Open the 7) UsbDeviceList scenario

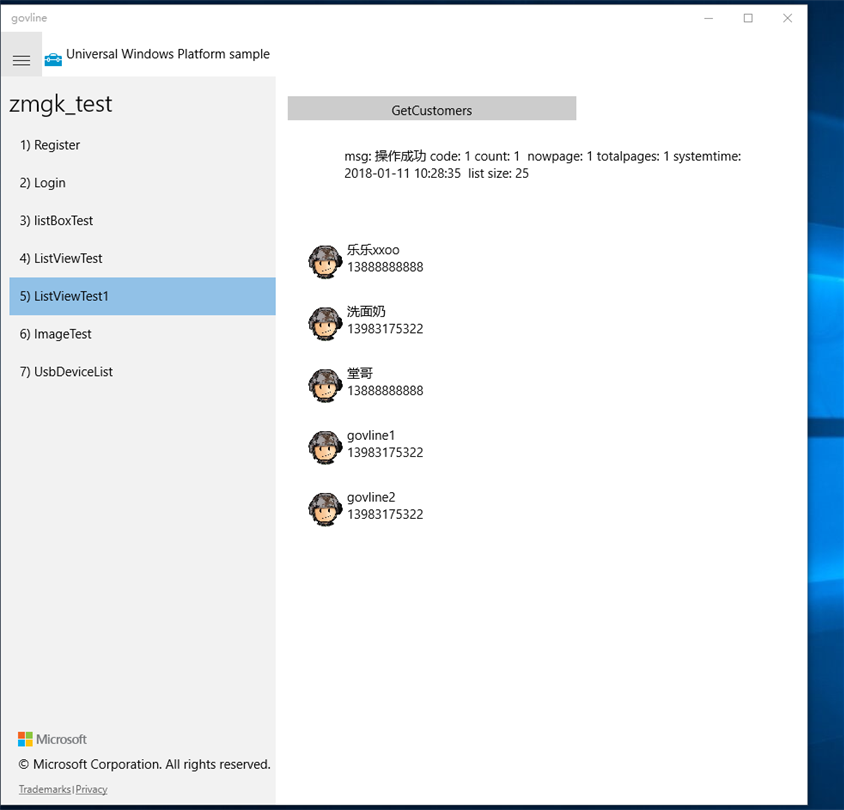coord(143,371)
